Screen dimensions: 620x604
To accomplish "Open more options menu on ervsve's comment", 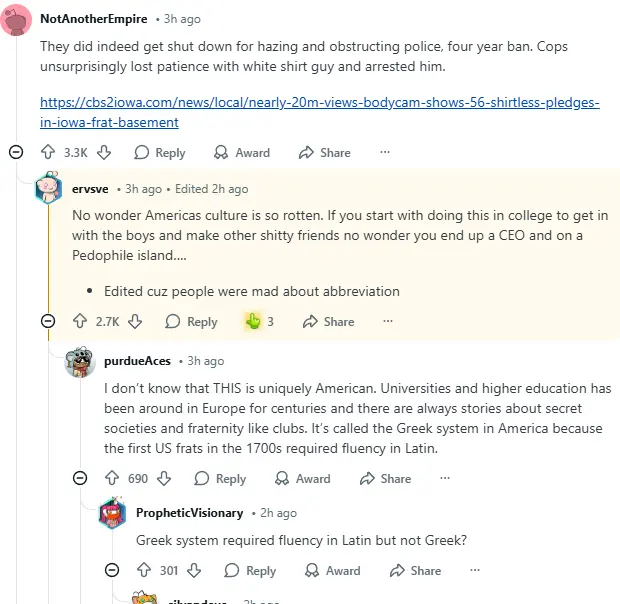I will tap(388, 322).
